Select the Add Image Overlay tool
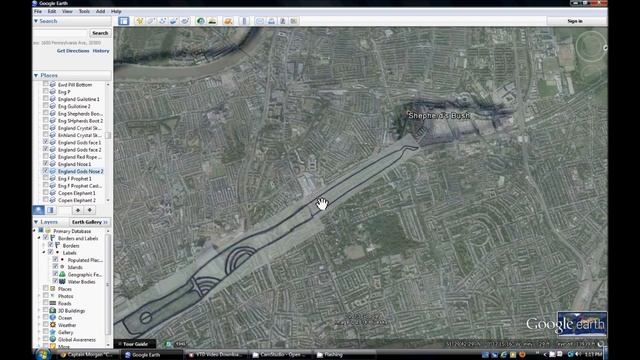Viewport: 640px width, 360px height. 173,21
